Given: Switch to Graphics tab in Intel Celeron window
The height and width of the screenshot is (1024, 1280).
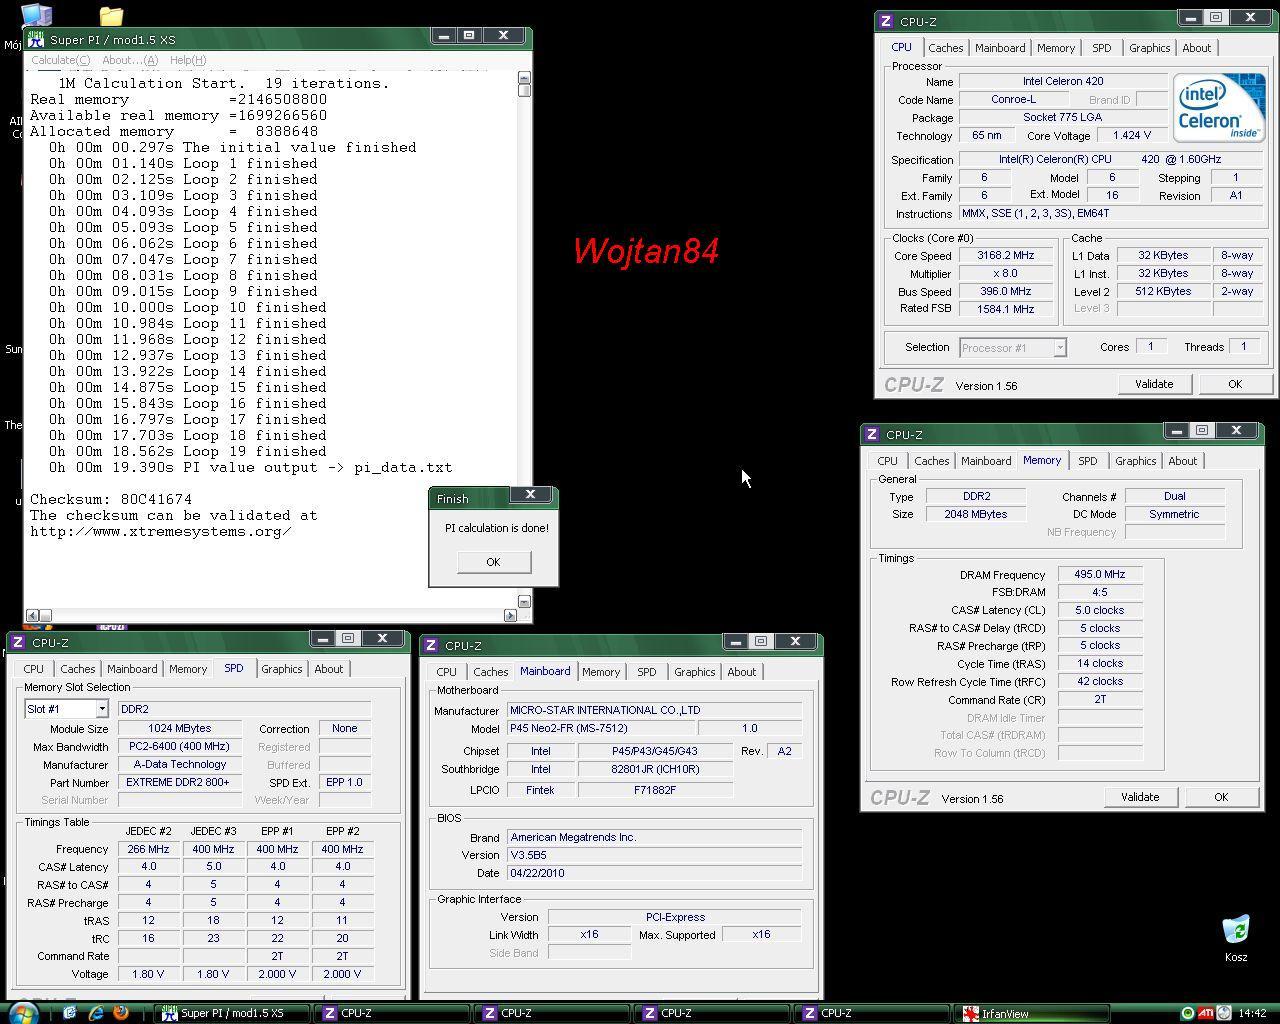Looking at the screenshot, I should pos(1149,48).
